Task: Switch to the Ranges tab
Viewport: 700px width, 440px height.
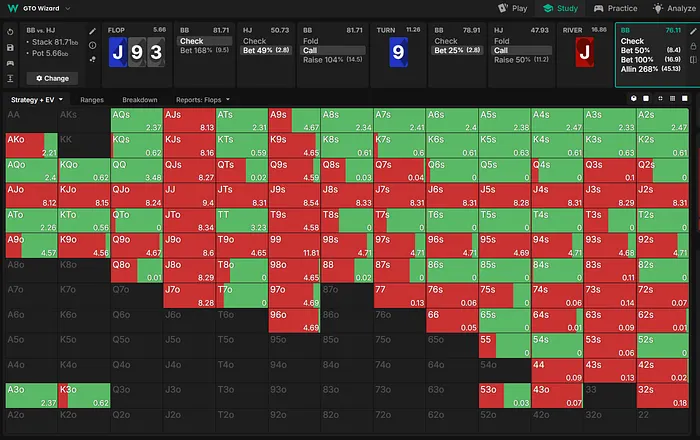Action: click(x=92, y=100)
